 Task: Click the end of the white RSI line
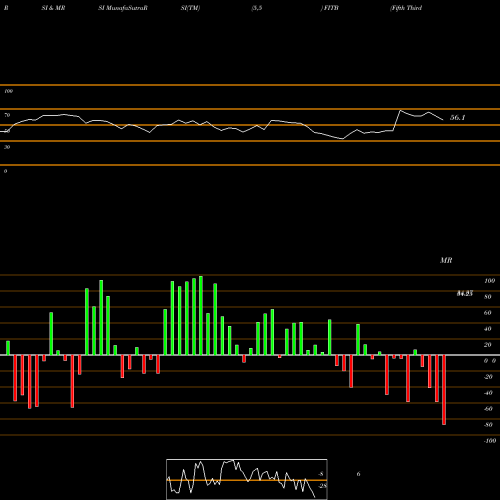(x=443, y=120)
